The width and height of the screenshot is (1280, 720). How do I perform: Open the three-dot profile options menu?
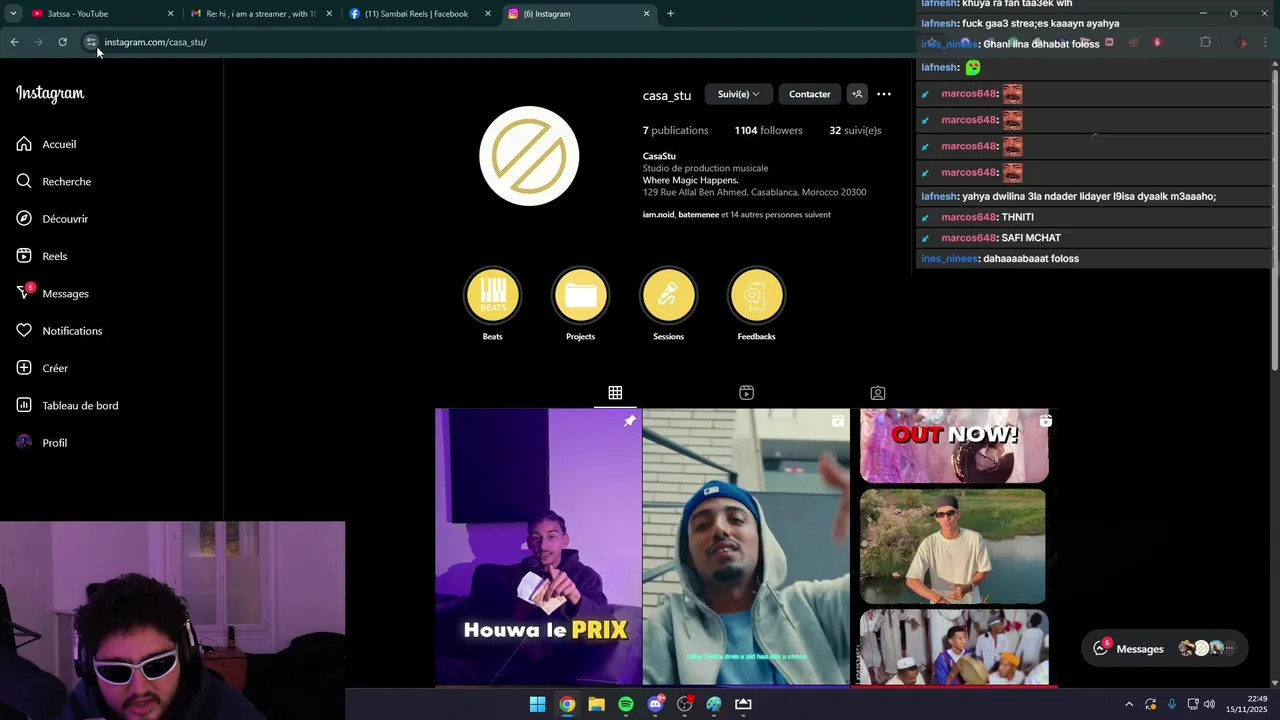(x=884, y=94)
